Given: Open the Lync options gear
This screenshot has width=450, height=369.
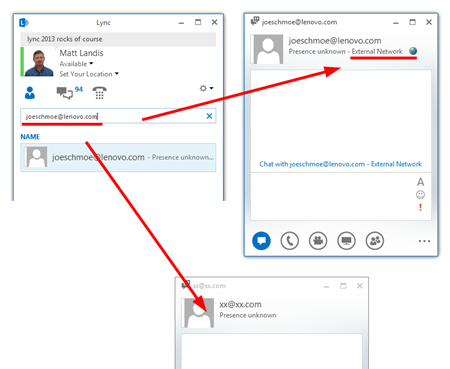Looking at the screenshot, I should pos(203,88).
